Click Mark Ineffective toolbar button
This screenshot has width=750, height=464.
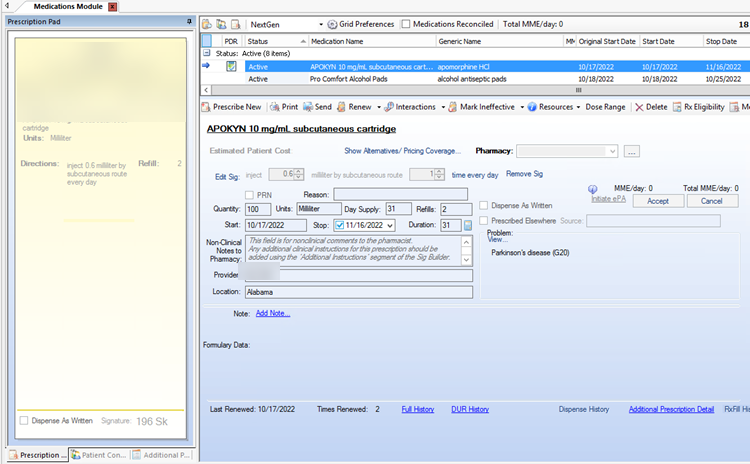click(482, 107)
